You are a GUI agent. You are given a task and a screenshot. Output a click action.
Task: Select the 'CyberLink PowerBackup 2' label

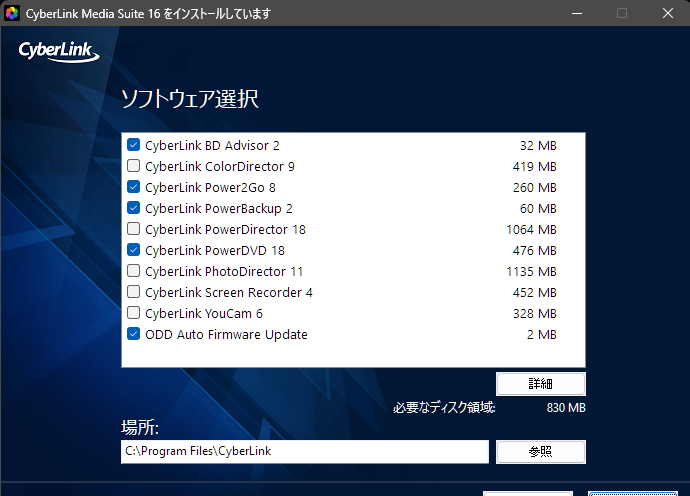219,209
